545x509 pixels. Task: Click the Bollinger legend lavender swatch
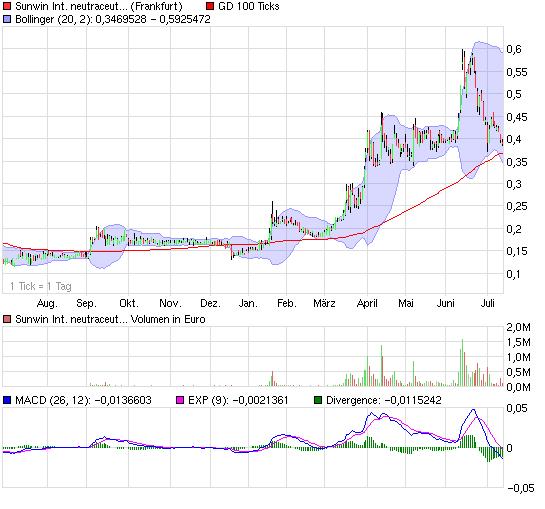click(x=7, y=19)
